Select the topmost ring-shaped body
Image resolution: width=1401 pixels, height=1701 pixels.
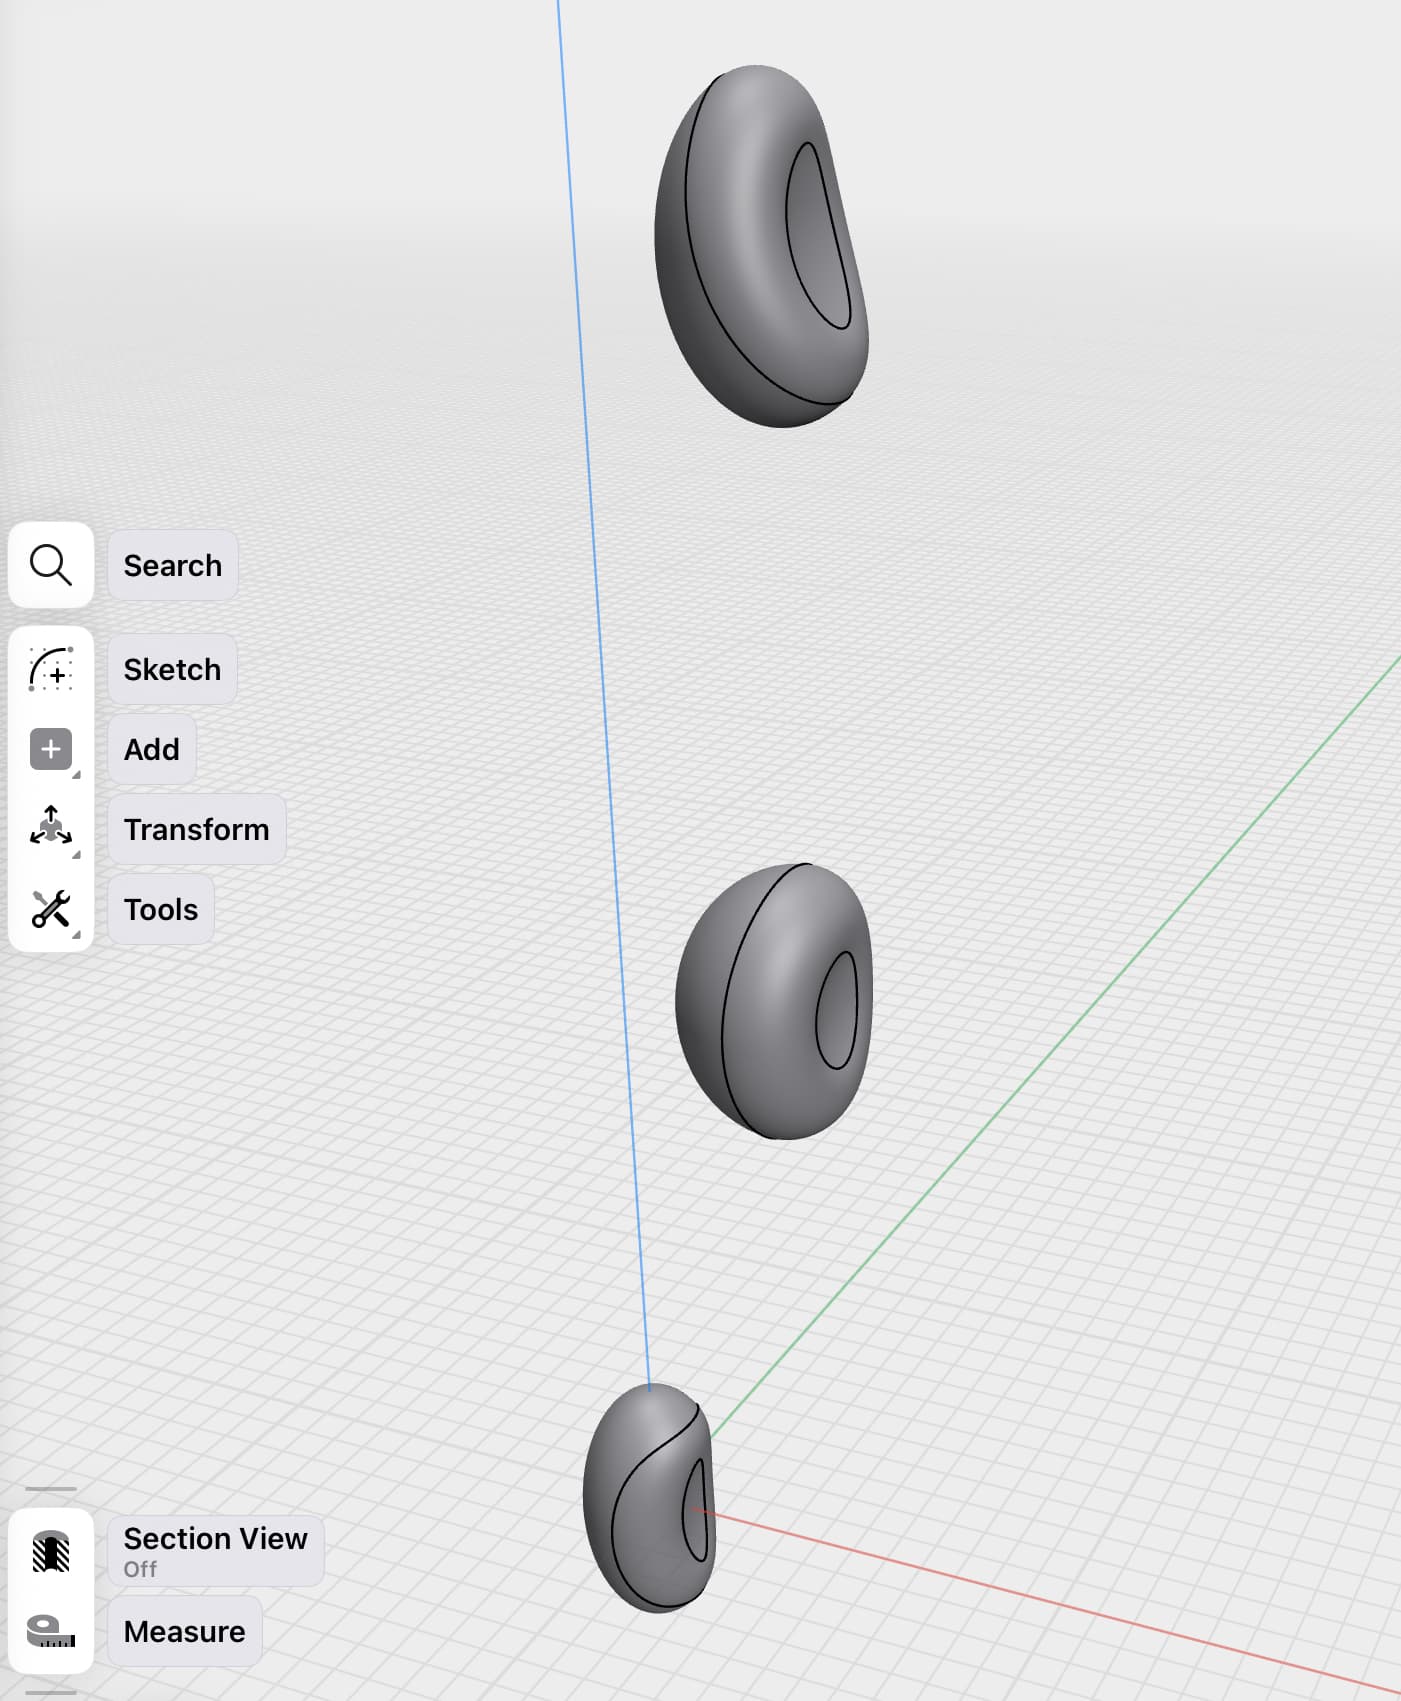(761, 246)
